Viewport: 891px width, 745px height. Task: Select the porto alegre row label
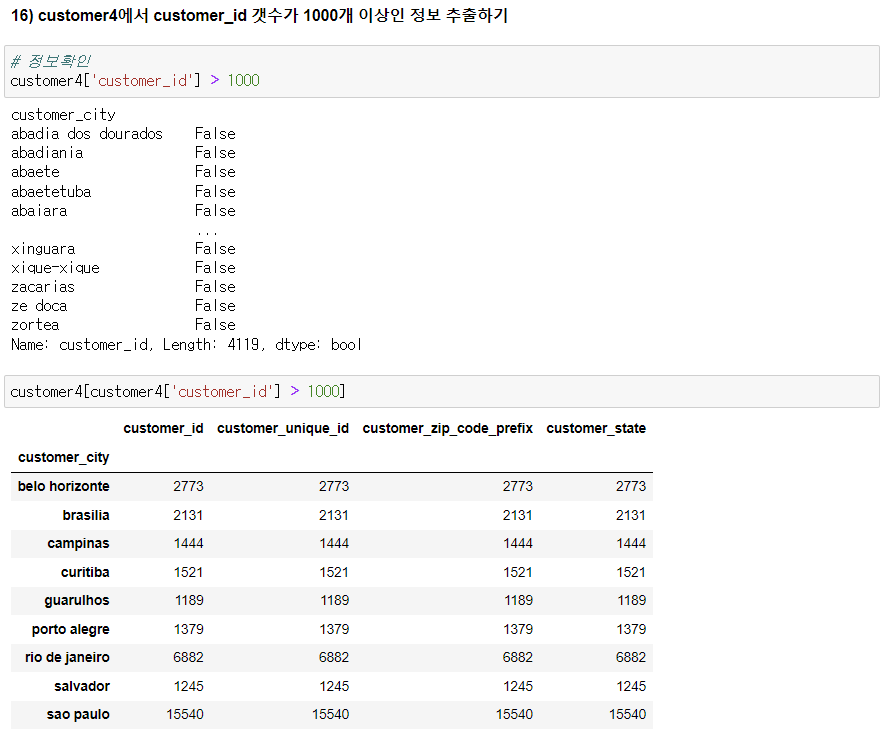[70, 630]
